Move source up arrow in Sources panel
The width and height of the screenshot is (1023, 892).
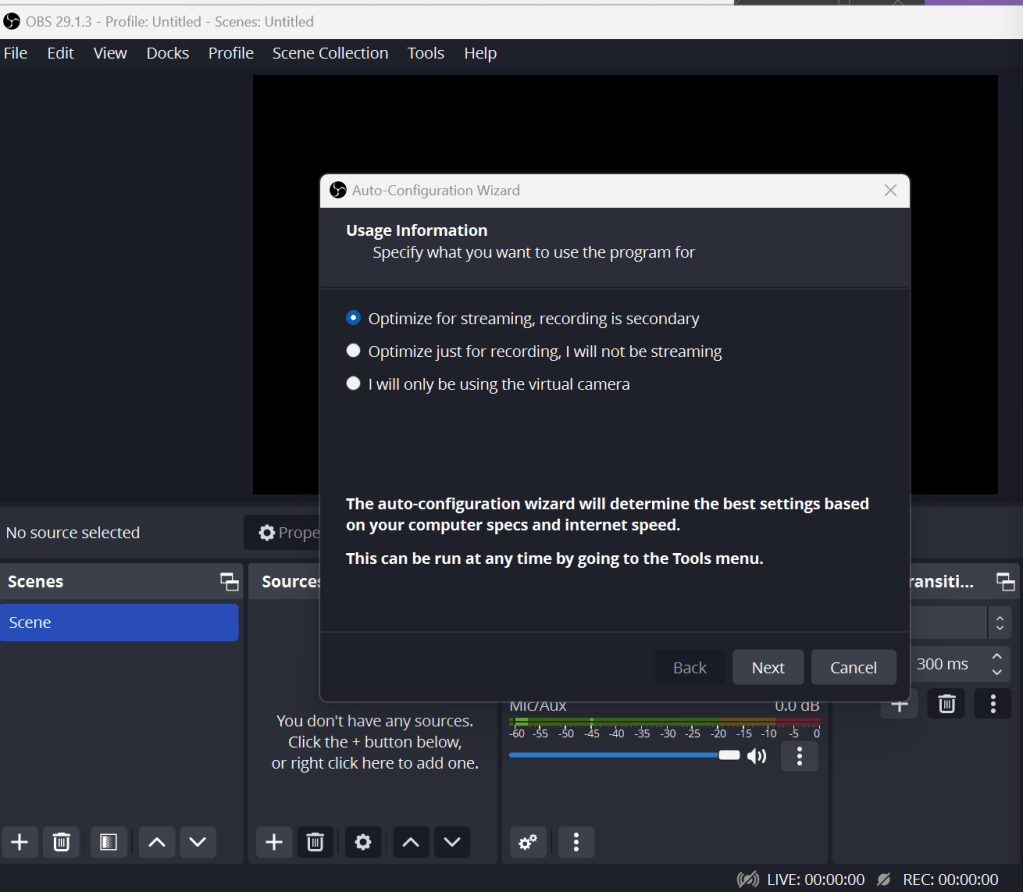tap(410, 842)
